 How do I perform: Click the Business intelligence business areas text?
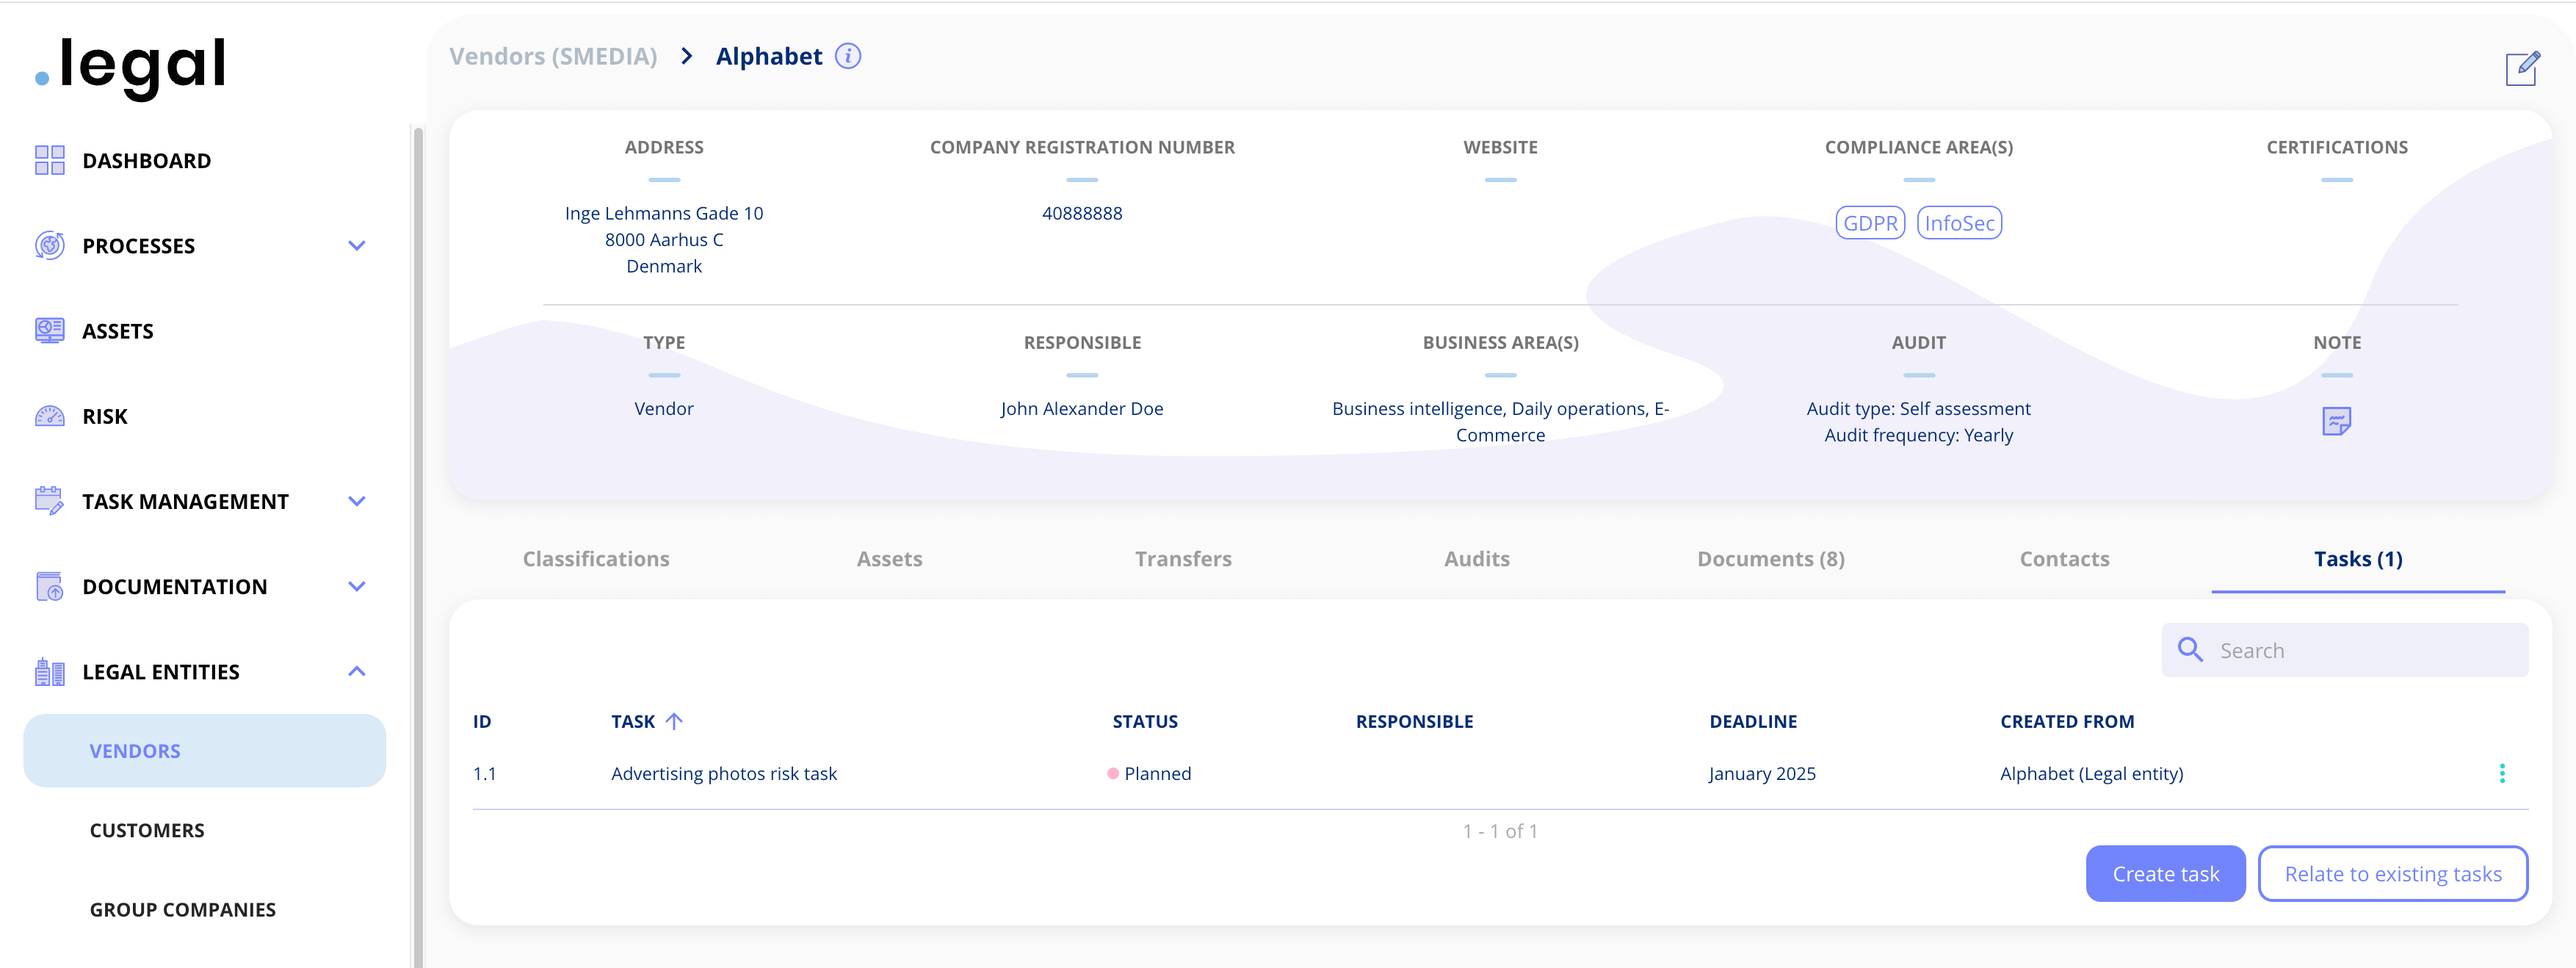pos(1500,421)
